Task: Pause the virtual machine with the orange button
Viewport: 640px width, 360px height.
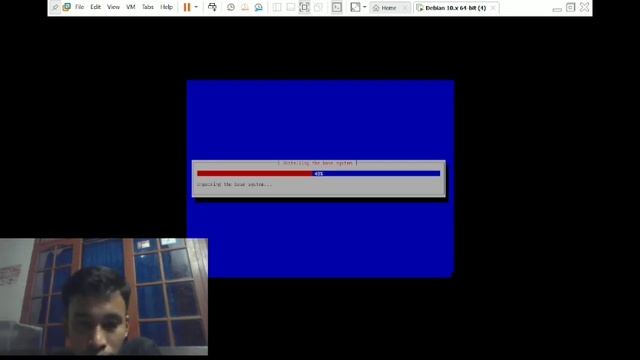Action: tap(187, 7)
